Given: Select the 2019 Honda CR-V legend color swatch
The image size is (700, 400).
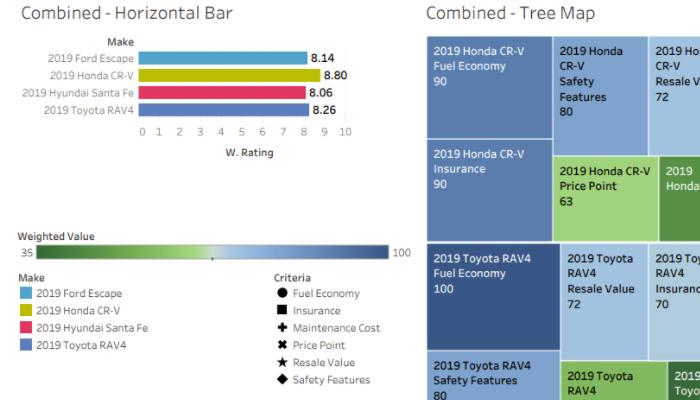Looking at the screenshot, I should (x=26, y=310).
